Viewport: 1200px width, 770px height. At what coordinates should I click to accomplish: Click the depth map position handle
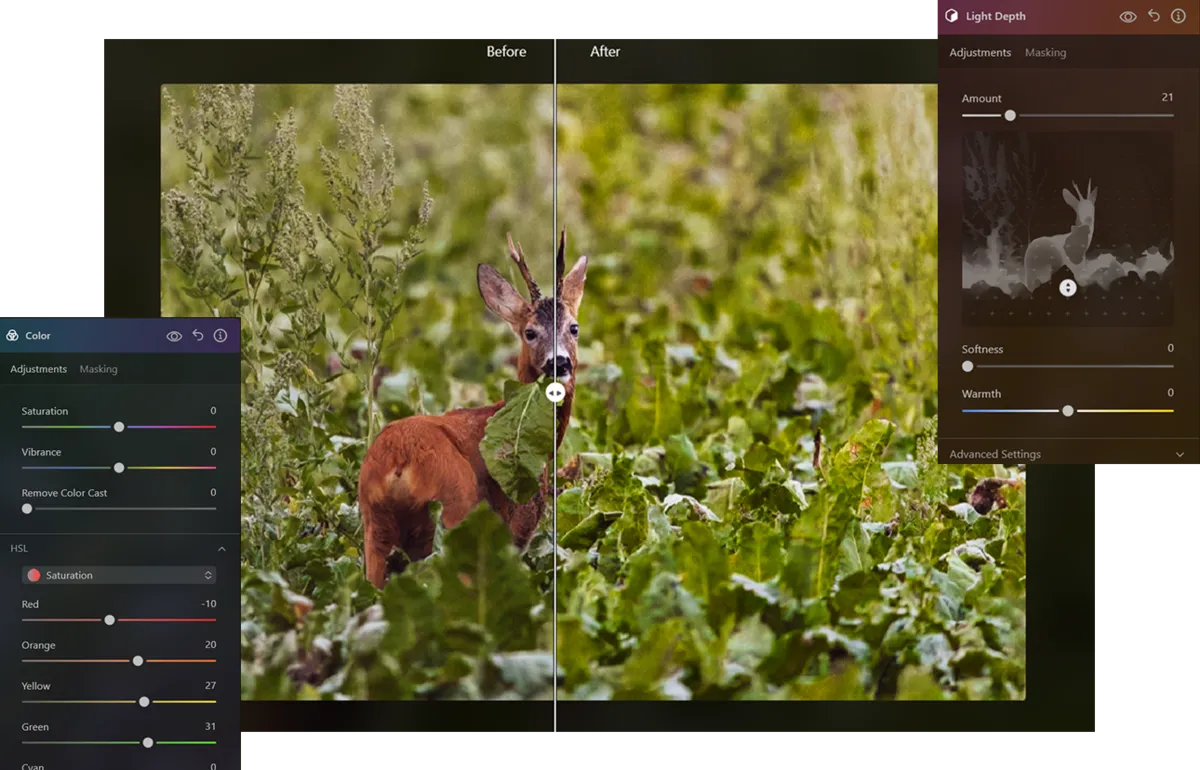click(x=1068, y=288)
